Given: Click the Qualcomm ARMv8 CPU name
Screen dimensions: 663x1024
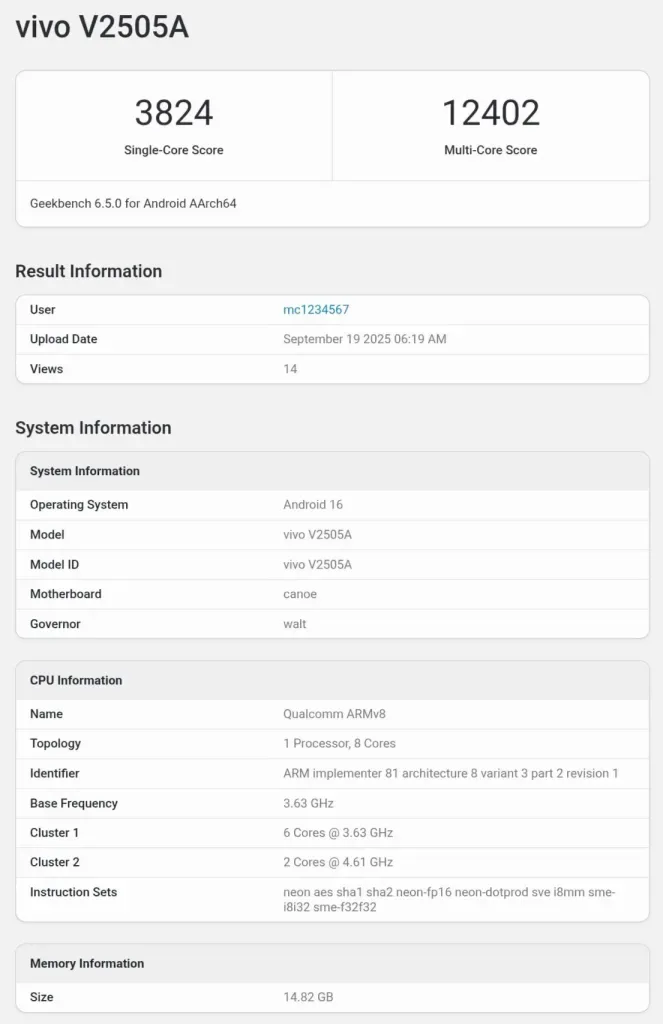Looking at the screenshot, I should (x=334, y=714).
